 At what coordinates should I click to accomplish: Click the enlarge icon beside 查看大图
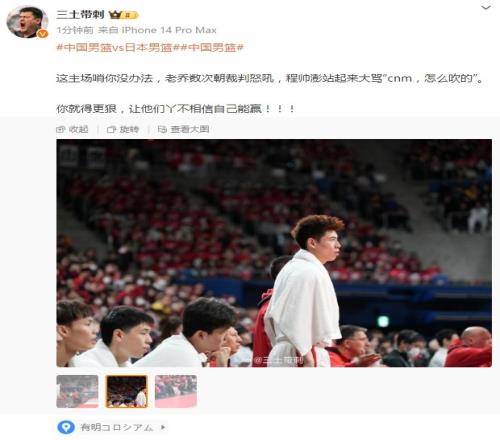click(162, 129)
